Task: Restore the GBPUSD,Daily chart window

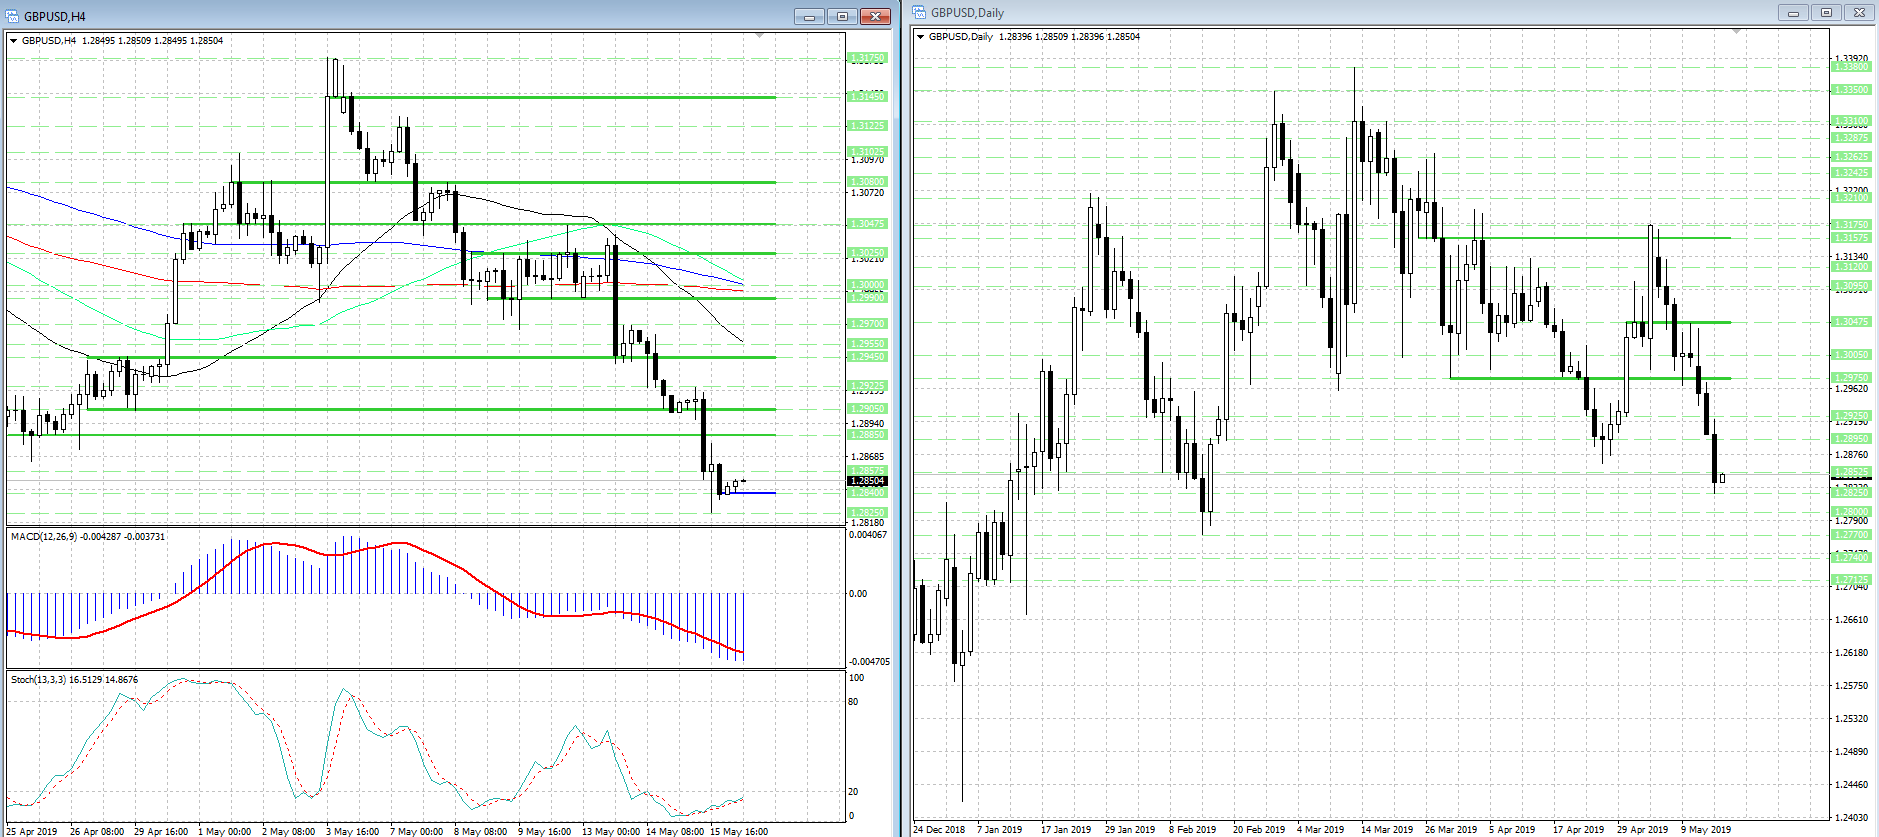Action: click(x=1826, y=13)
